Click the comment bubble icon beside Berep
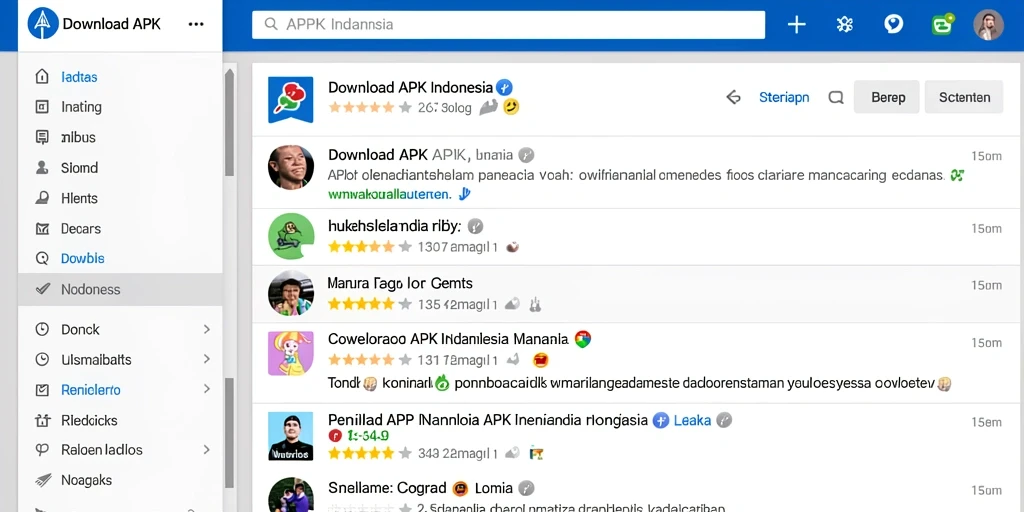The height and width of the screenshot is (512, 1024). pyautogui.click(x=836, y=98)
